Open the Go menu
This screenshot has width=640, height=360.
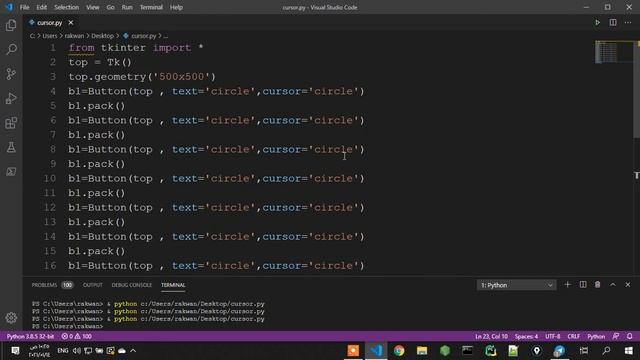click(x=110, y=7)
